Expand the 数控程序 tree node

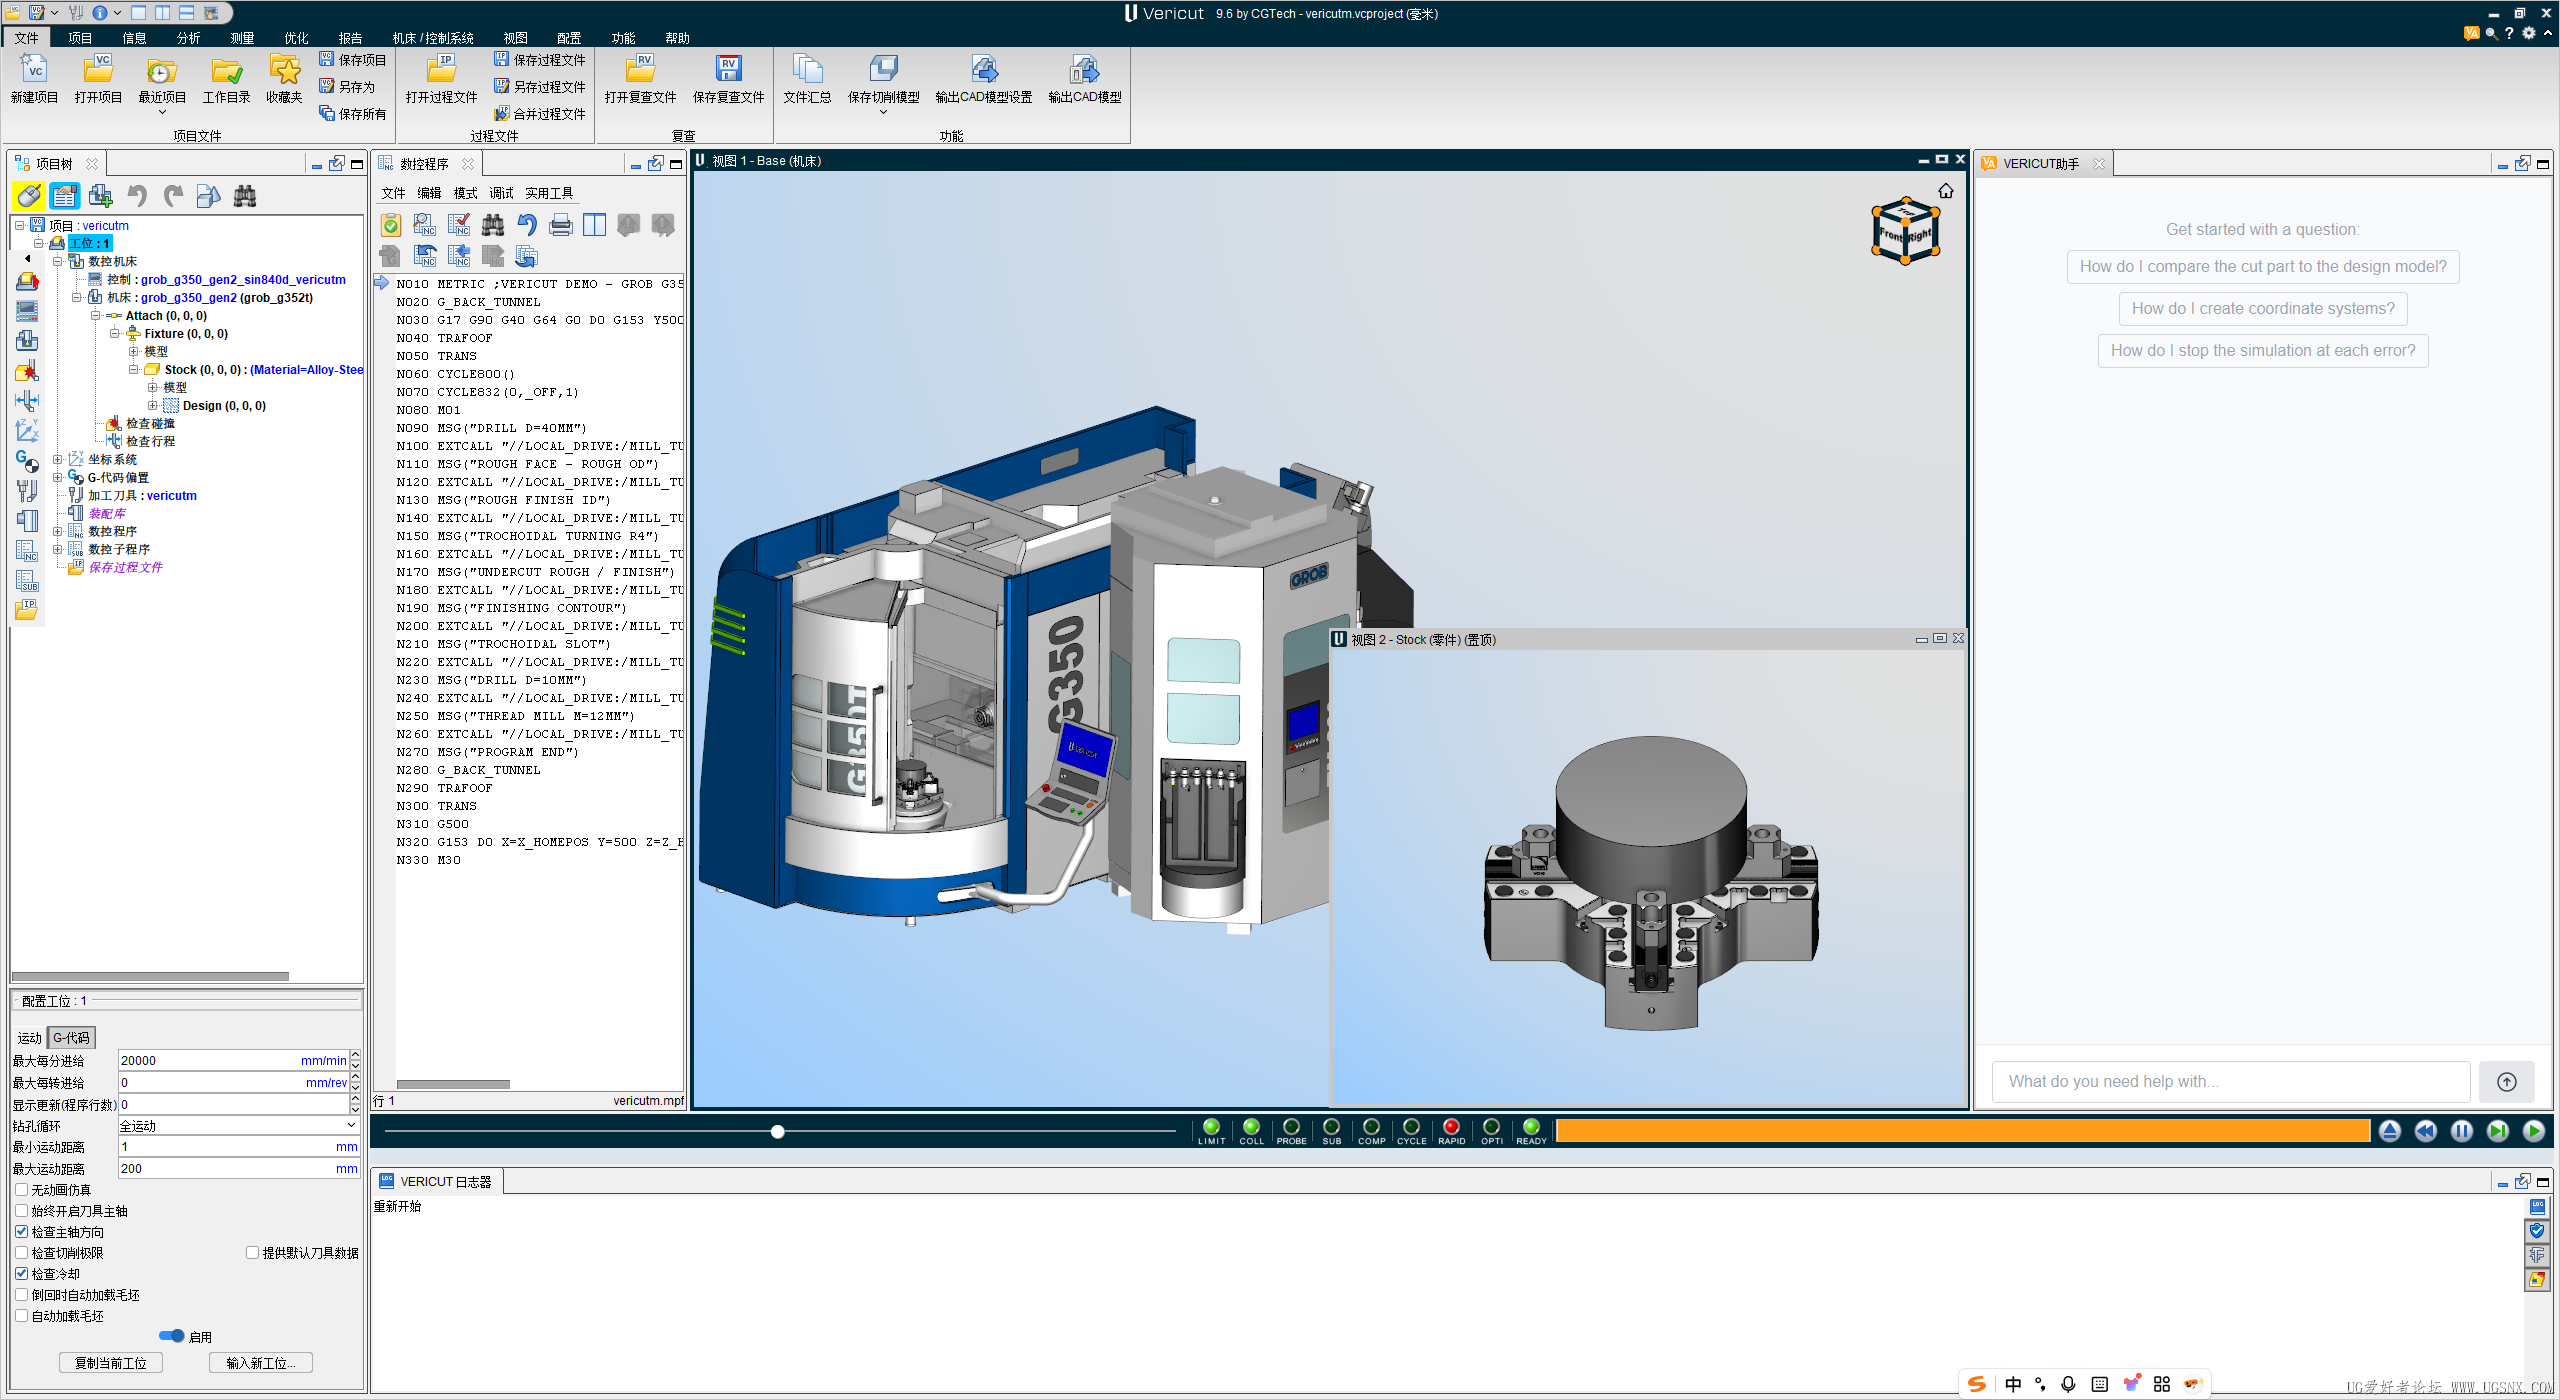pyautogui.click(x=58, y=532)
